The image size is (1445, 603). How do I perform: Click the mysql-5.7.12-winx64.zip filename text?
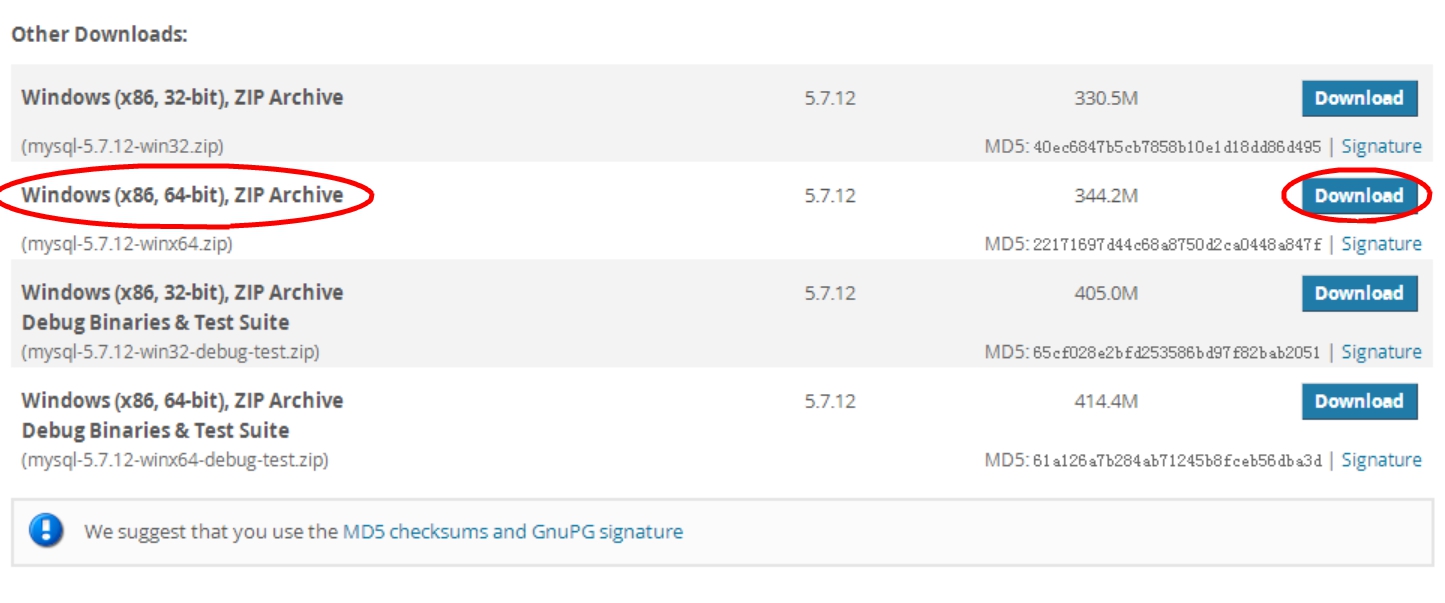[x=127, y=244]
